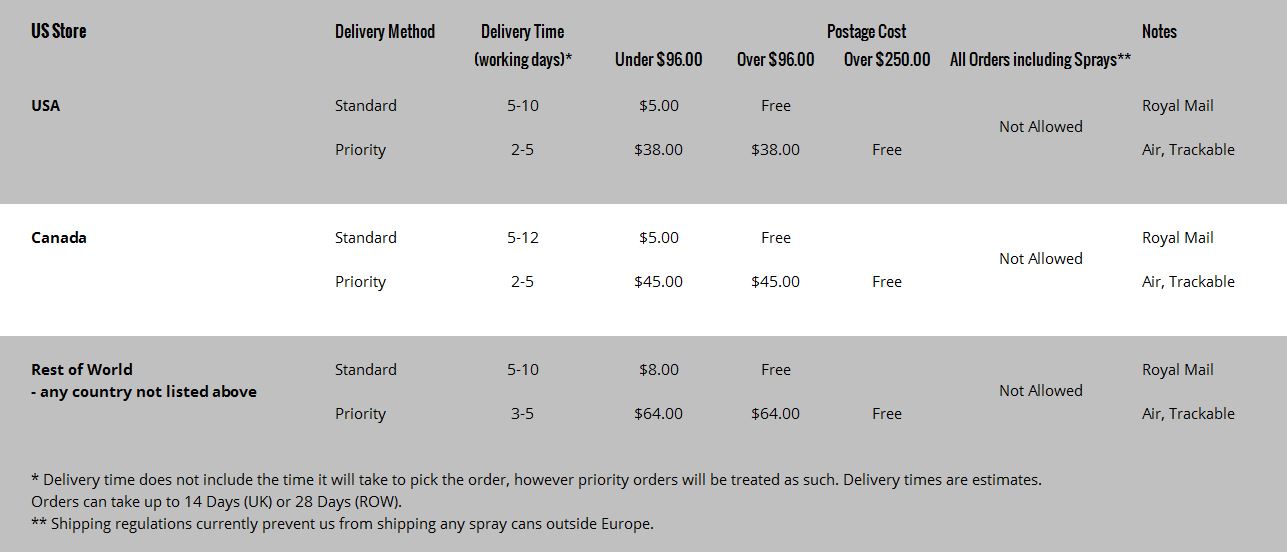
Task: Click the Under $96.00 column heading
Action: tap(658, 60)
